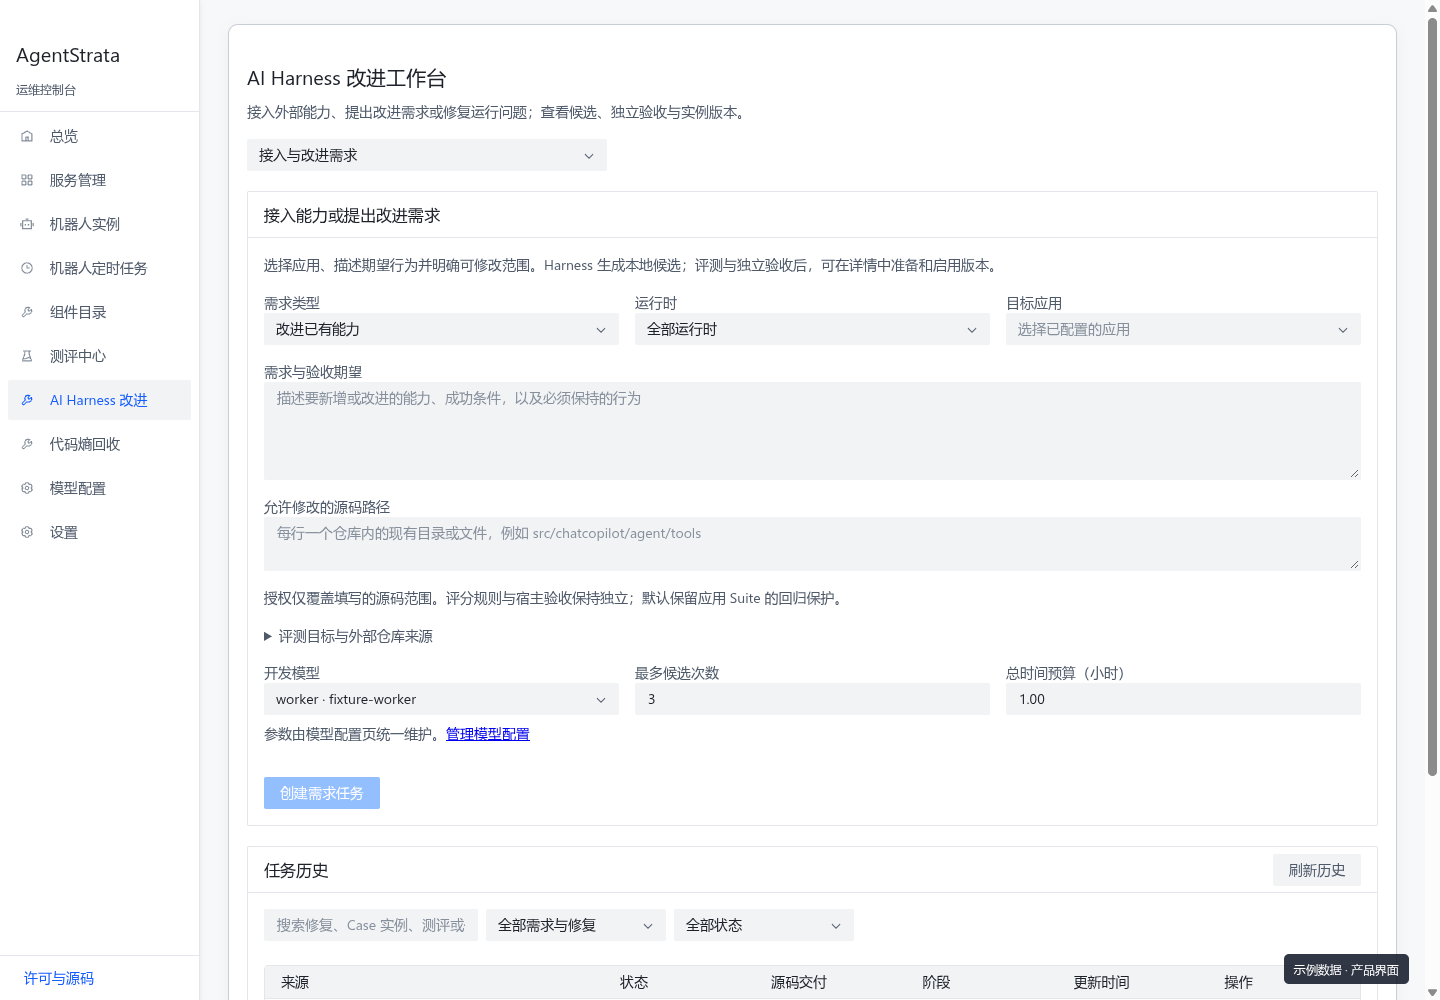The height and width of the screenshot is (1000, 1440).
Task: Focus the 需求与验收期望 text area
Action: (x=812, y=431)
